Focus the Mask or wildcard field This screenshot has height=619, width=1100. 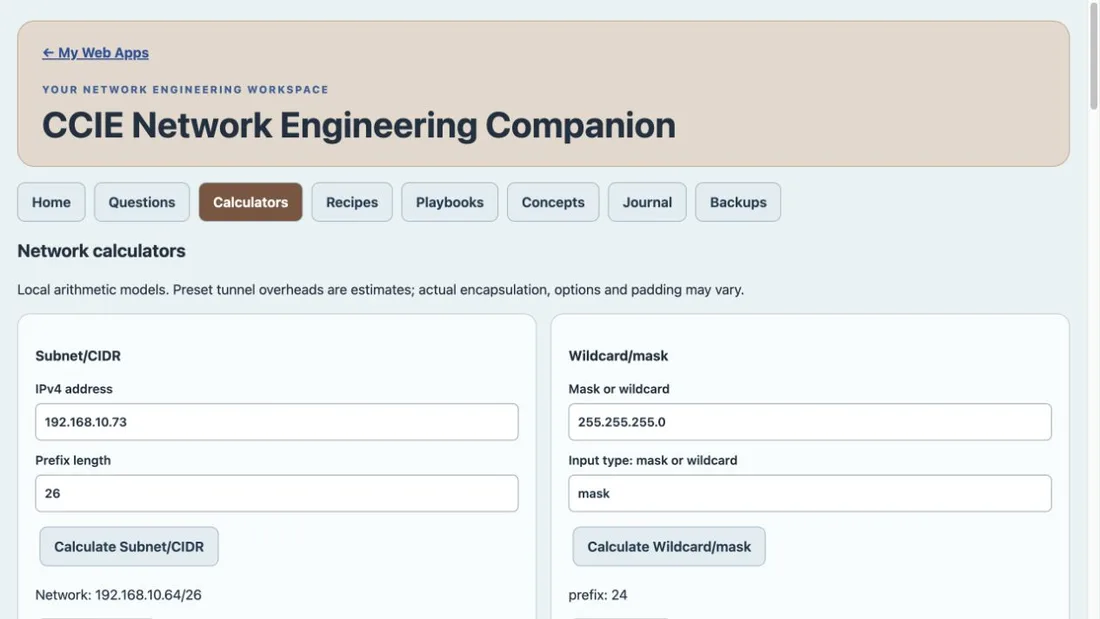(x=810, y=422)
